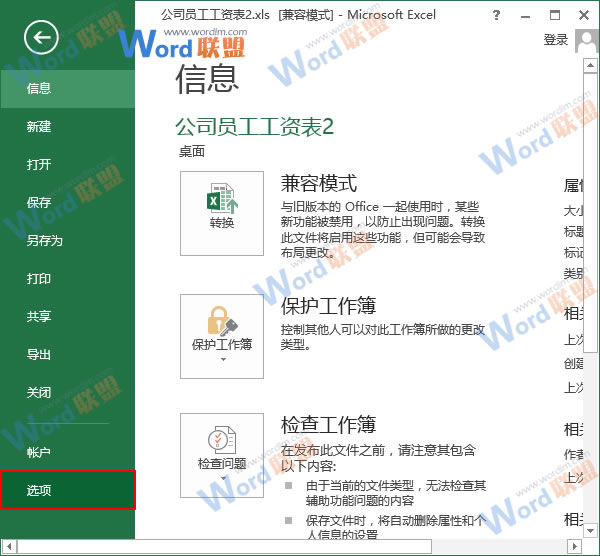
Task: Click the Check for Issues (检查问题) icon
Action: click(221, 442)
